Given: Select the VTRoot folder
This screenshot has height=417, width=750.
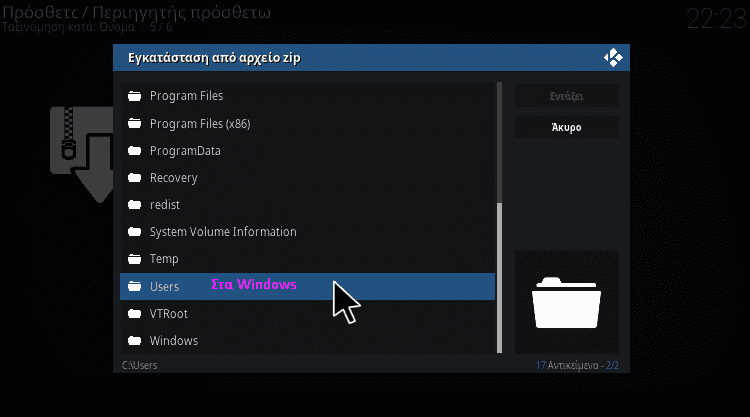Looking at the screenshot, I should point(308,314).
